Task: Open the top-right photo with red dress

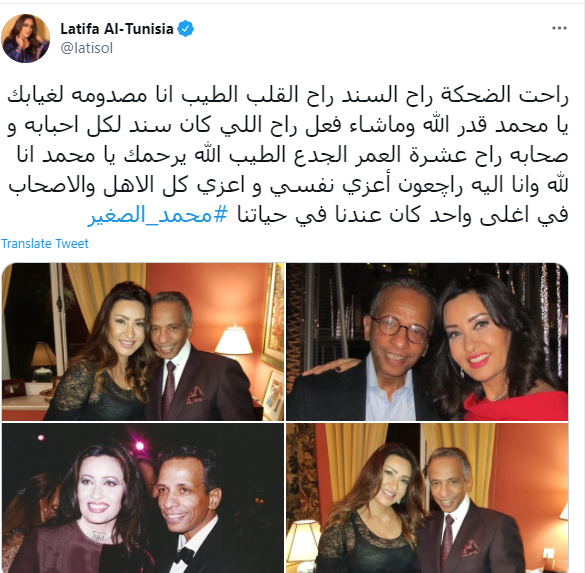Action: 427,342
